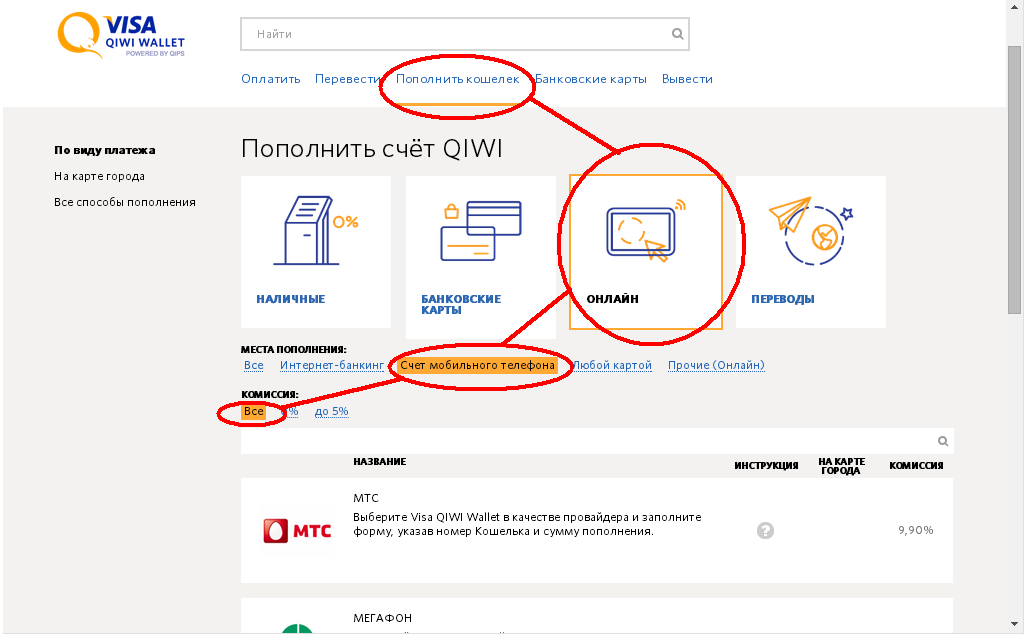1024x634 pixels.
Task: Filter places by Любой картой
Action: (x=612, y=366)
